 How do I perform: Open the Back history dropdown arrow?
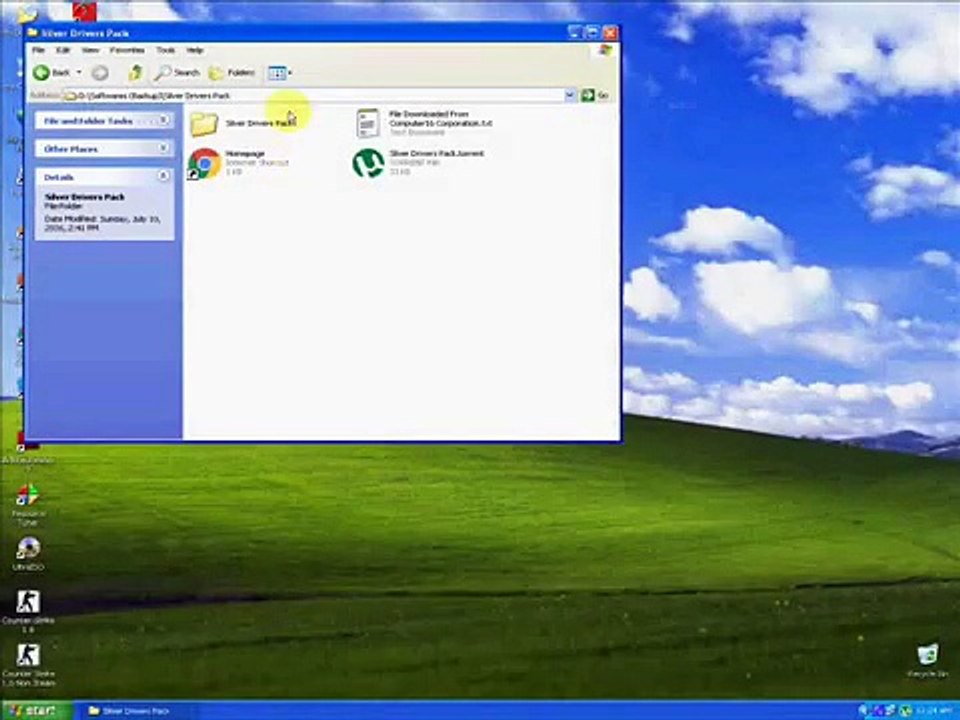[x=79, y=73]
